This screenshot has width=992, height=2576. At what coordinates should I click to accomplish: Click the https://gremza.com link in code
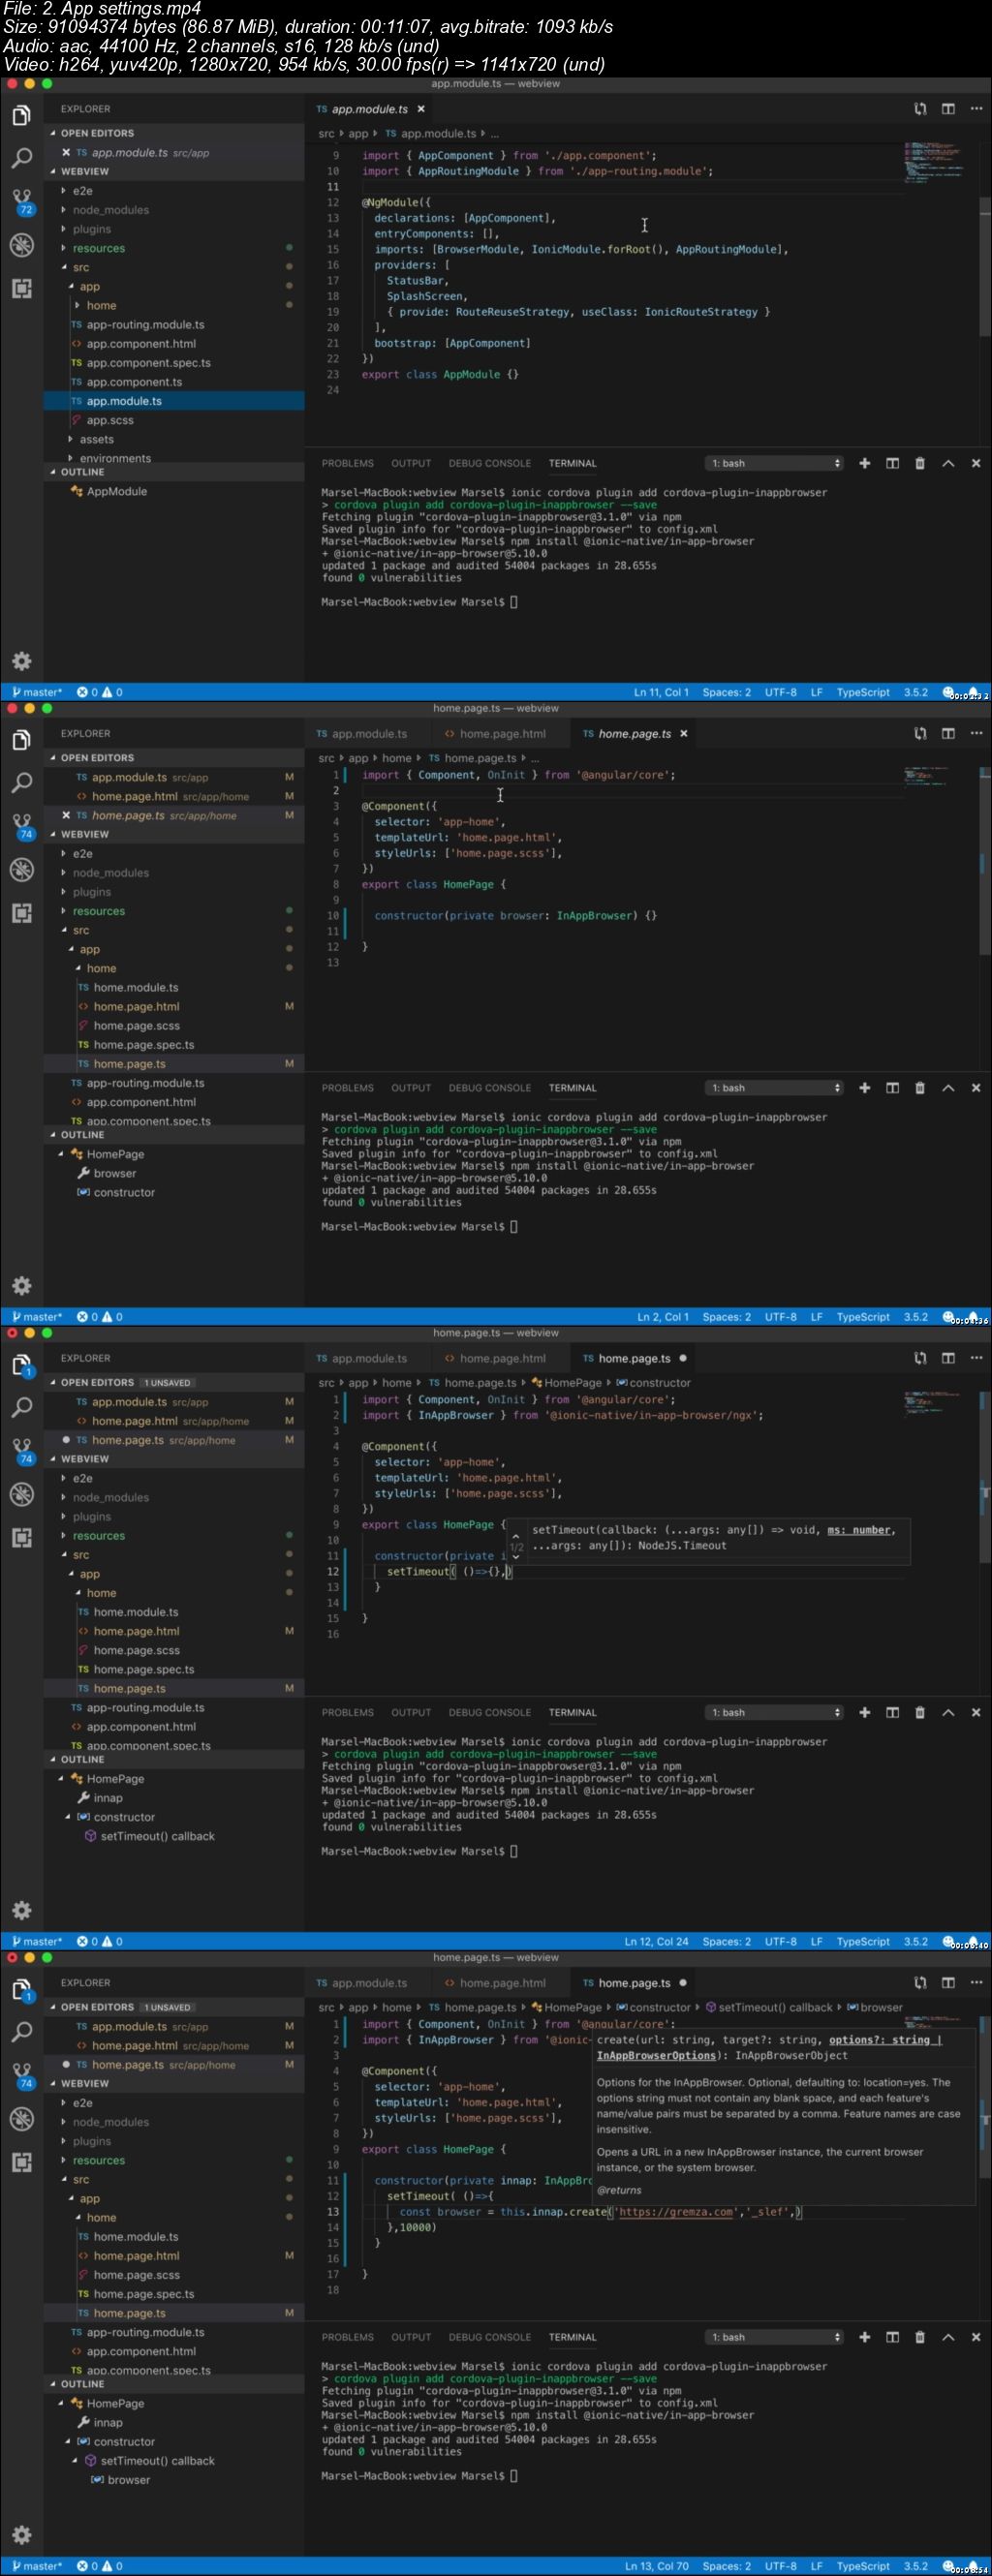(x=676, y=2211)
